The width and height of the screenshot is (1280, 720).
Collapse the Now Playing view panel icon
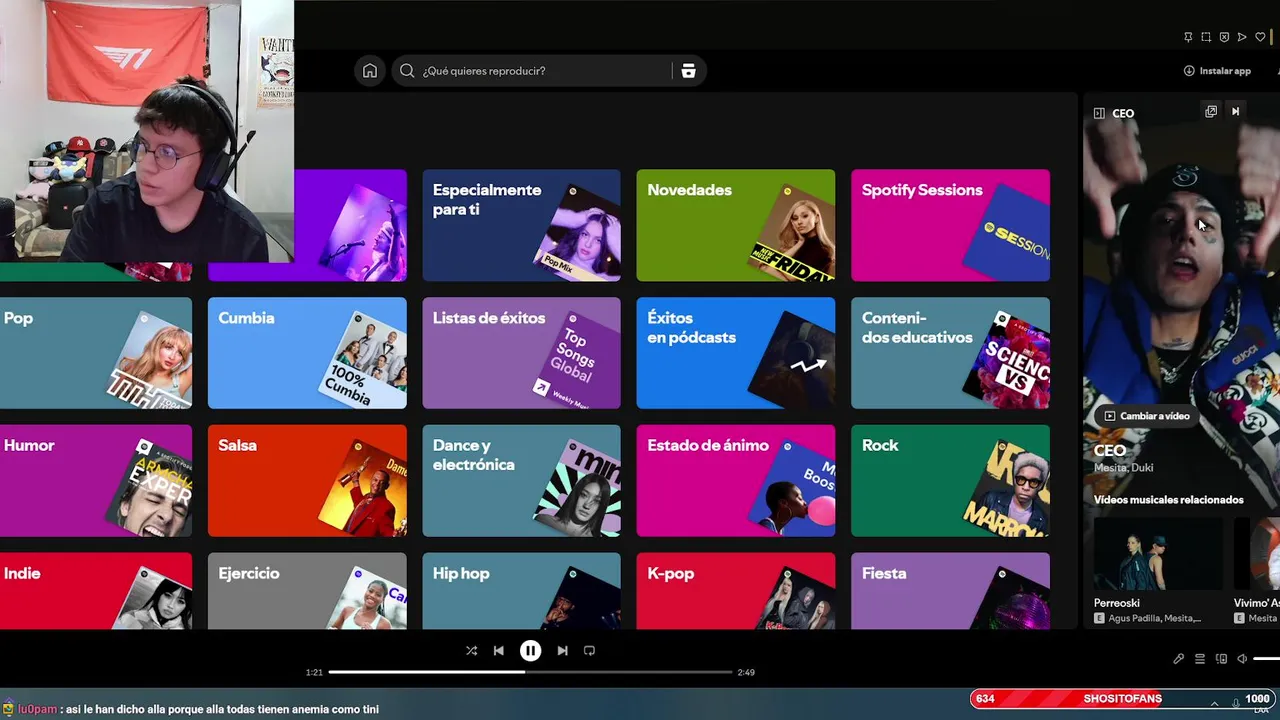point(1099,113)
